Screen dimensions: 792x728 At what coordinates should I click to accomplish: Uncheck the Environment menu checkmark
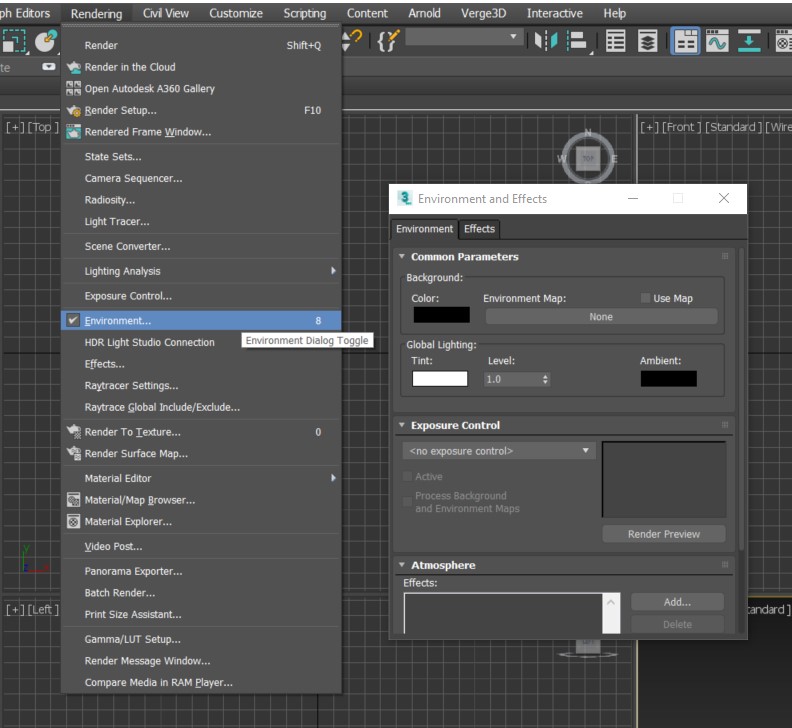(x=73, y=320)
